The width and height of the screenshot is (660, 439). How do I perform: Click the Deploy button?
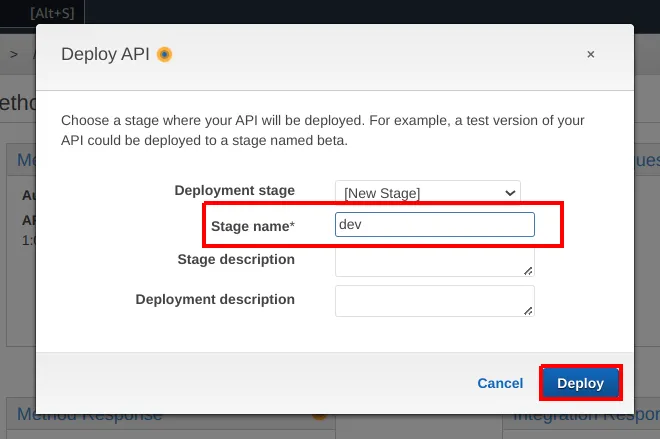click(x=580, y=383)
